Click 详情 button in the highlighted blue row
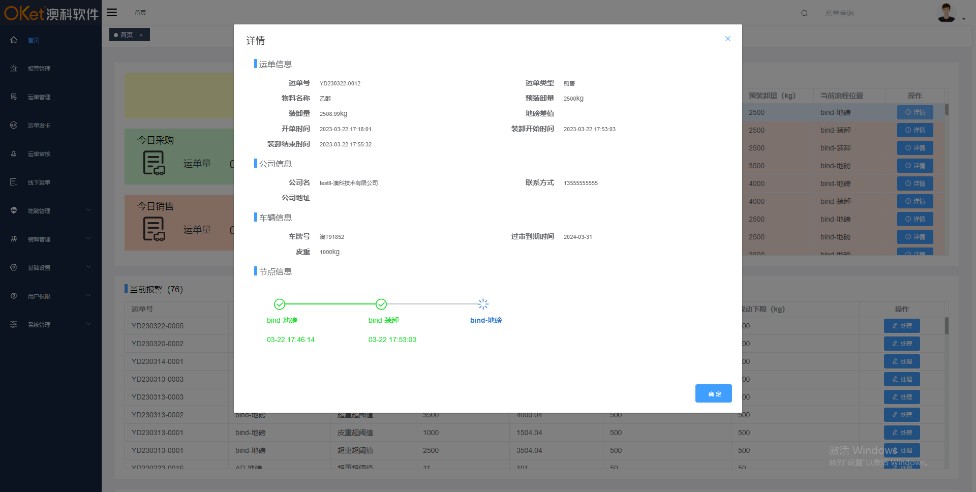This screenshot has height=492, width=976. point(917,112)
